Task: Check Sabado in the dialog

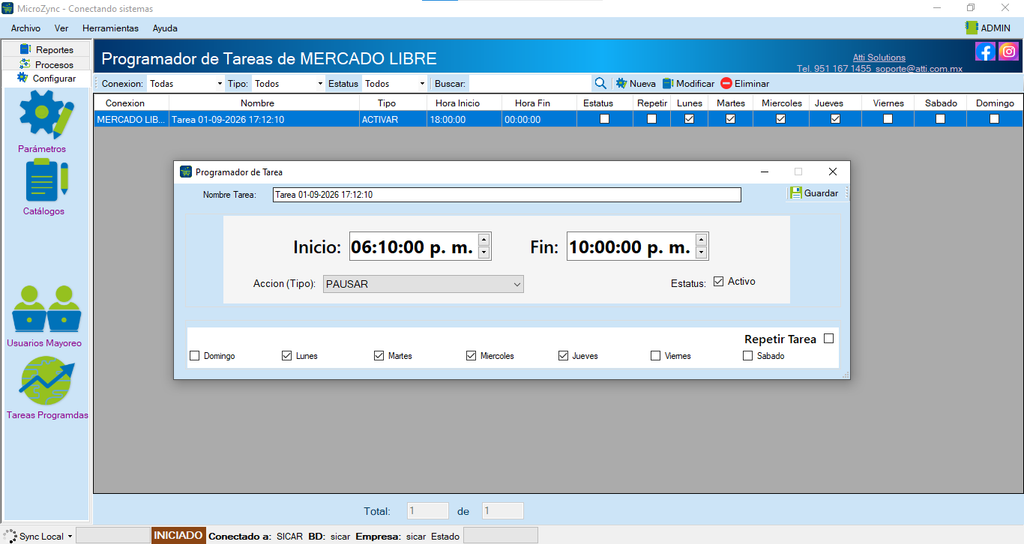Action: tap(748, 356)
